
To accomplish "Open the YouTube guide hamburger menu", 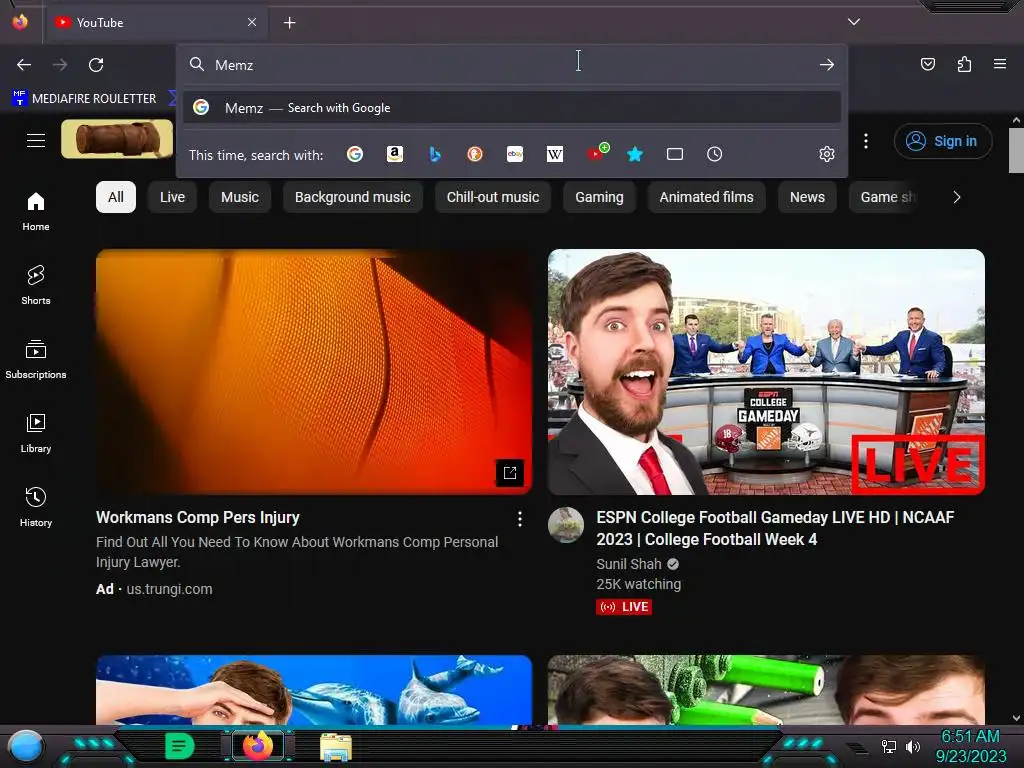I will tap(36, 140).
